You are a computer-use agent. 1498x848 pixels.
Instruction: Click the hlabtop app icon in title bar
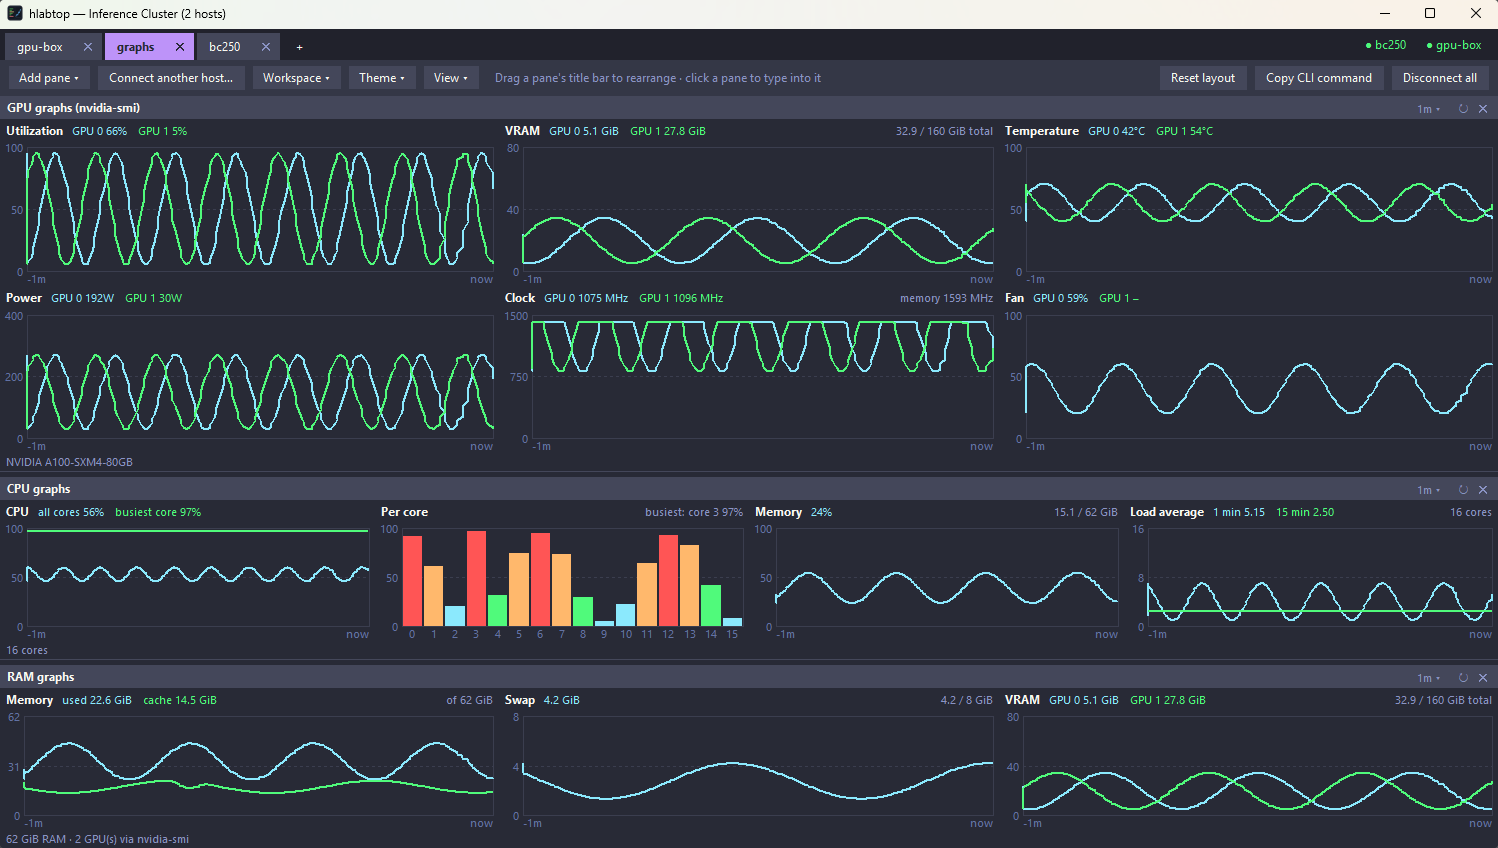tap(15, 13)
